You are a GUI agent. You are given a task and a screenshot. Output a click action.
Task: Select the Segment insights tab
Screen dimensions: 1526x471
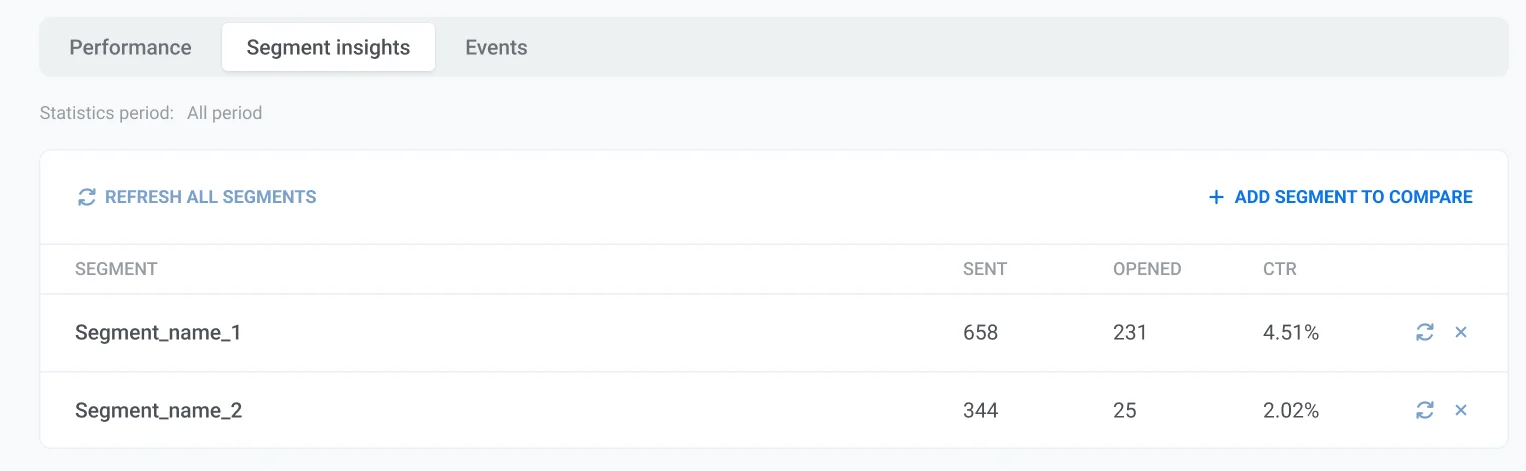pyautogui.click(x=328, y=47)
